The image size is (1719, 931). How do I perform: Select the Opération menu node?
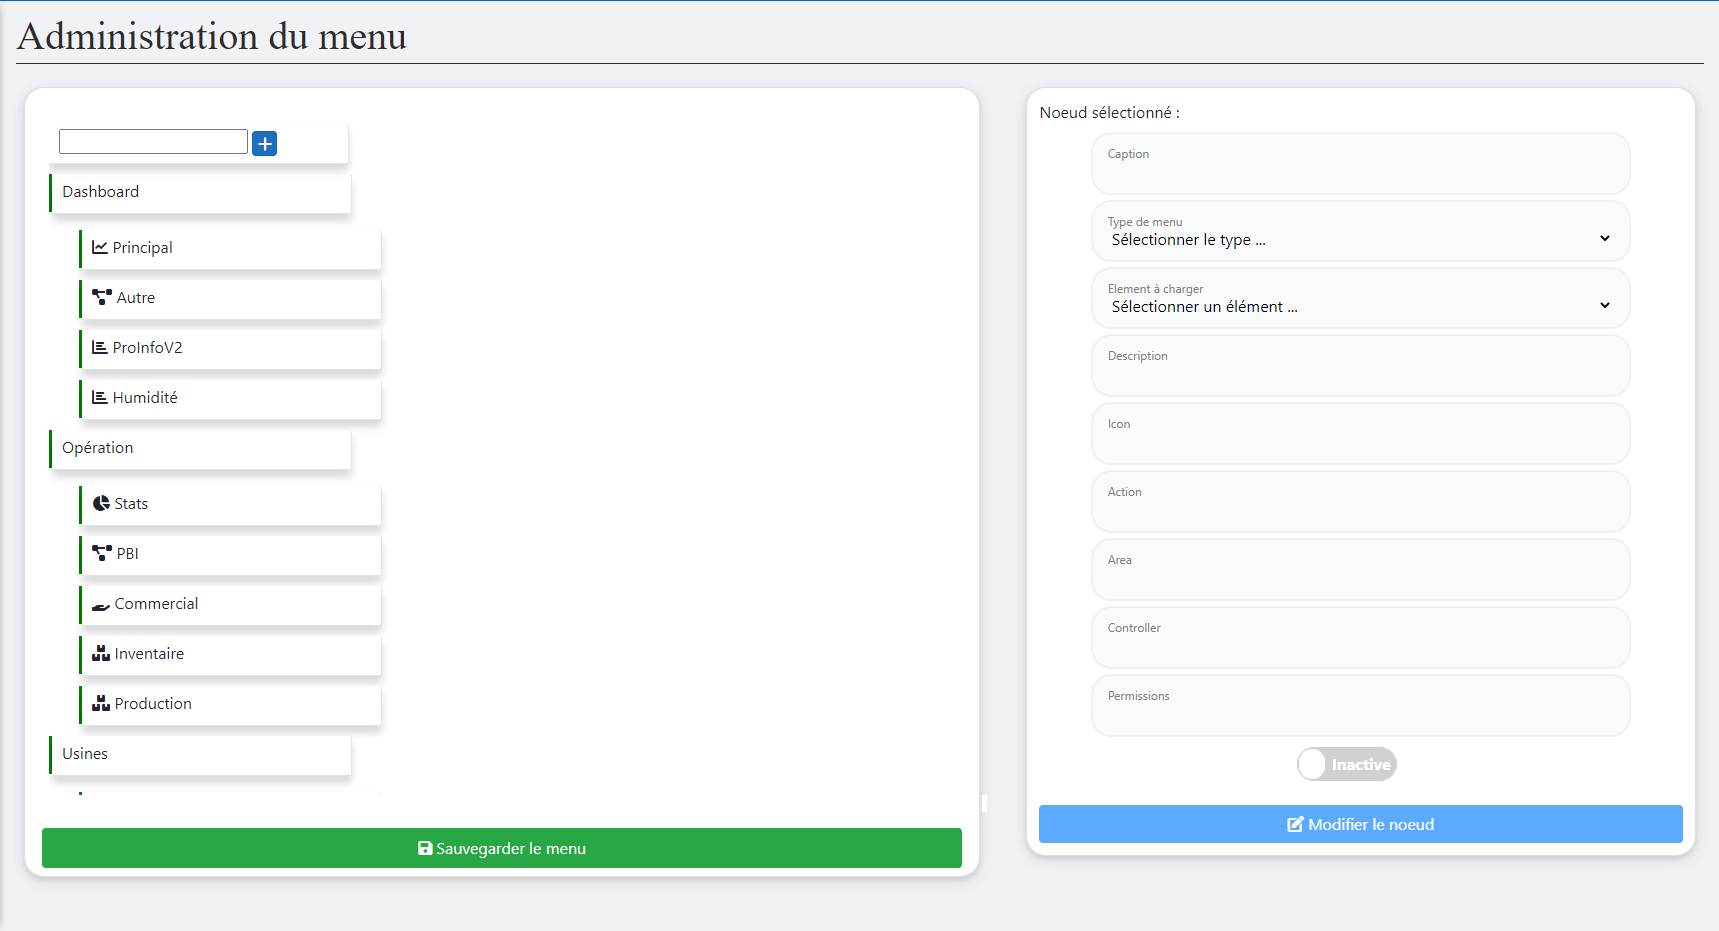200,448
